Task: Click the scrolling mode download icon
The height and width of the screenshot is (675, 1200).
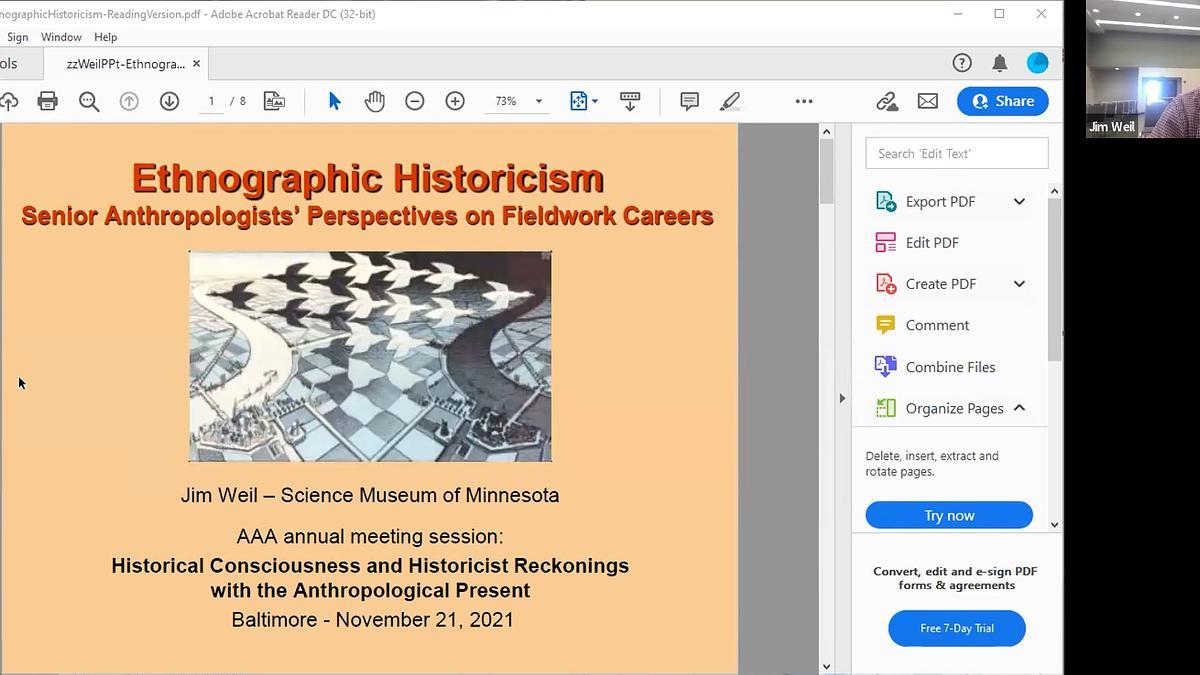Action: click(x=630, y=101)
